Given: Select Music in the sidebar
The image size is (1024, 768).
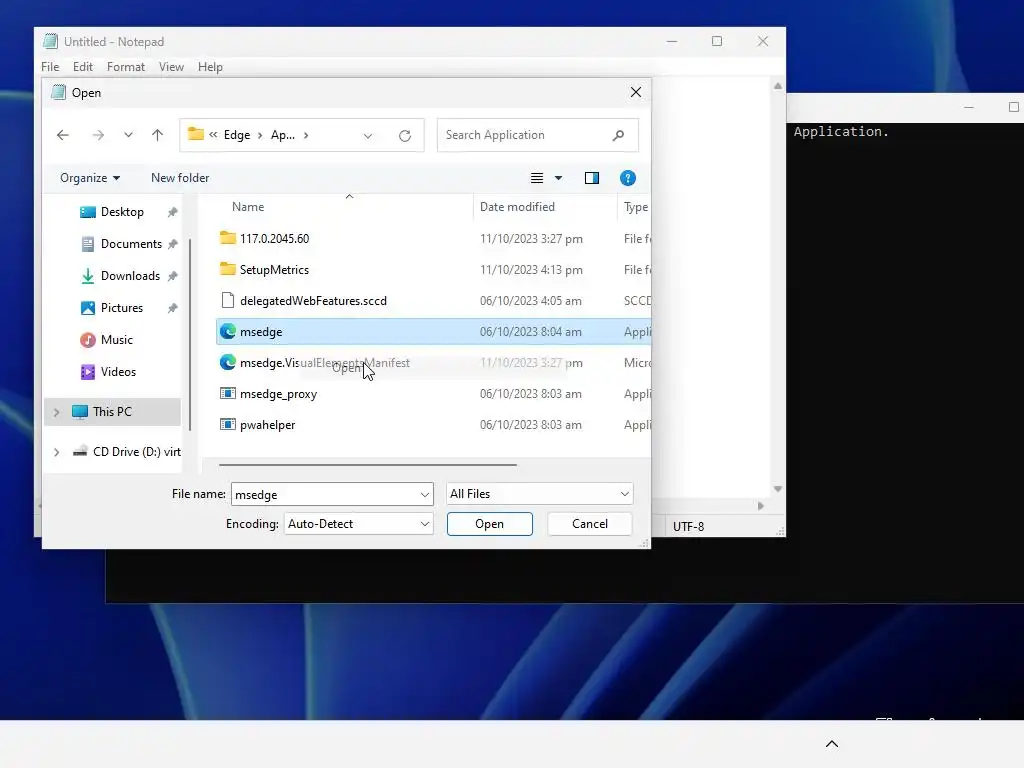Looking at the screenshot, I should [116, 340].
